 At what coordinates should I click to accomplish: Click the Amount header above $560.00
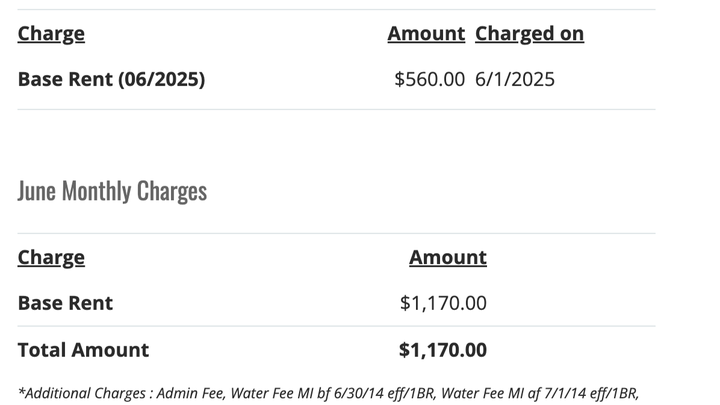click(426, 34)
